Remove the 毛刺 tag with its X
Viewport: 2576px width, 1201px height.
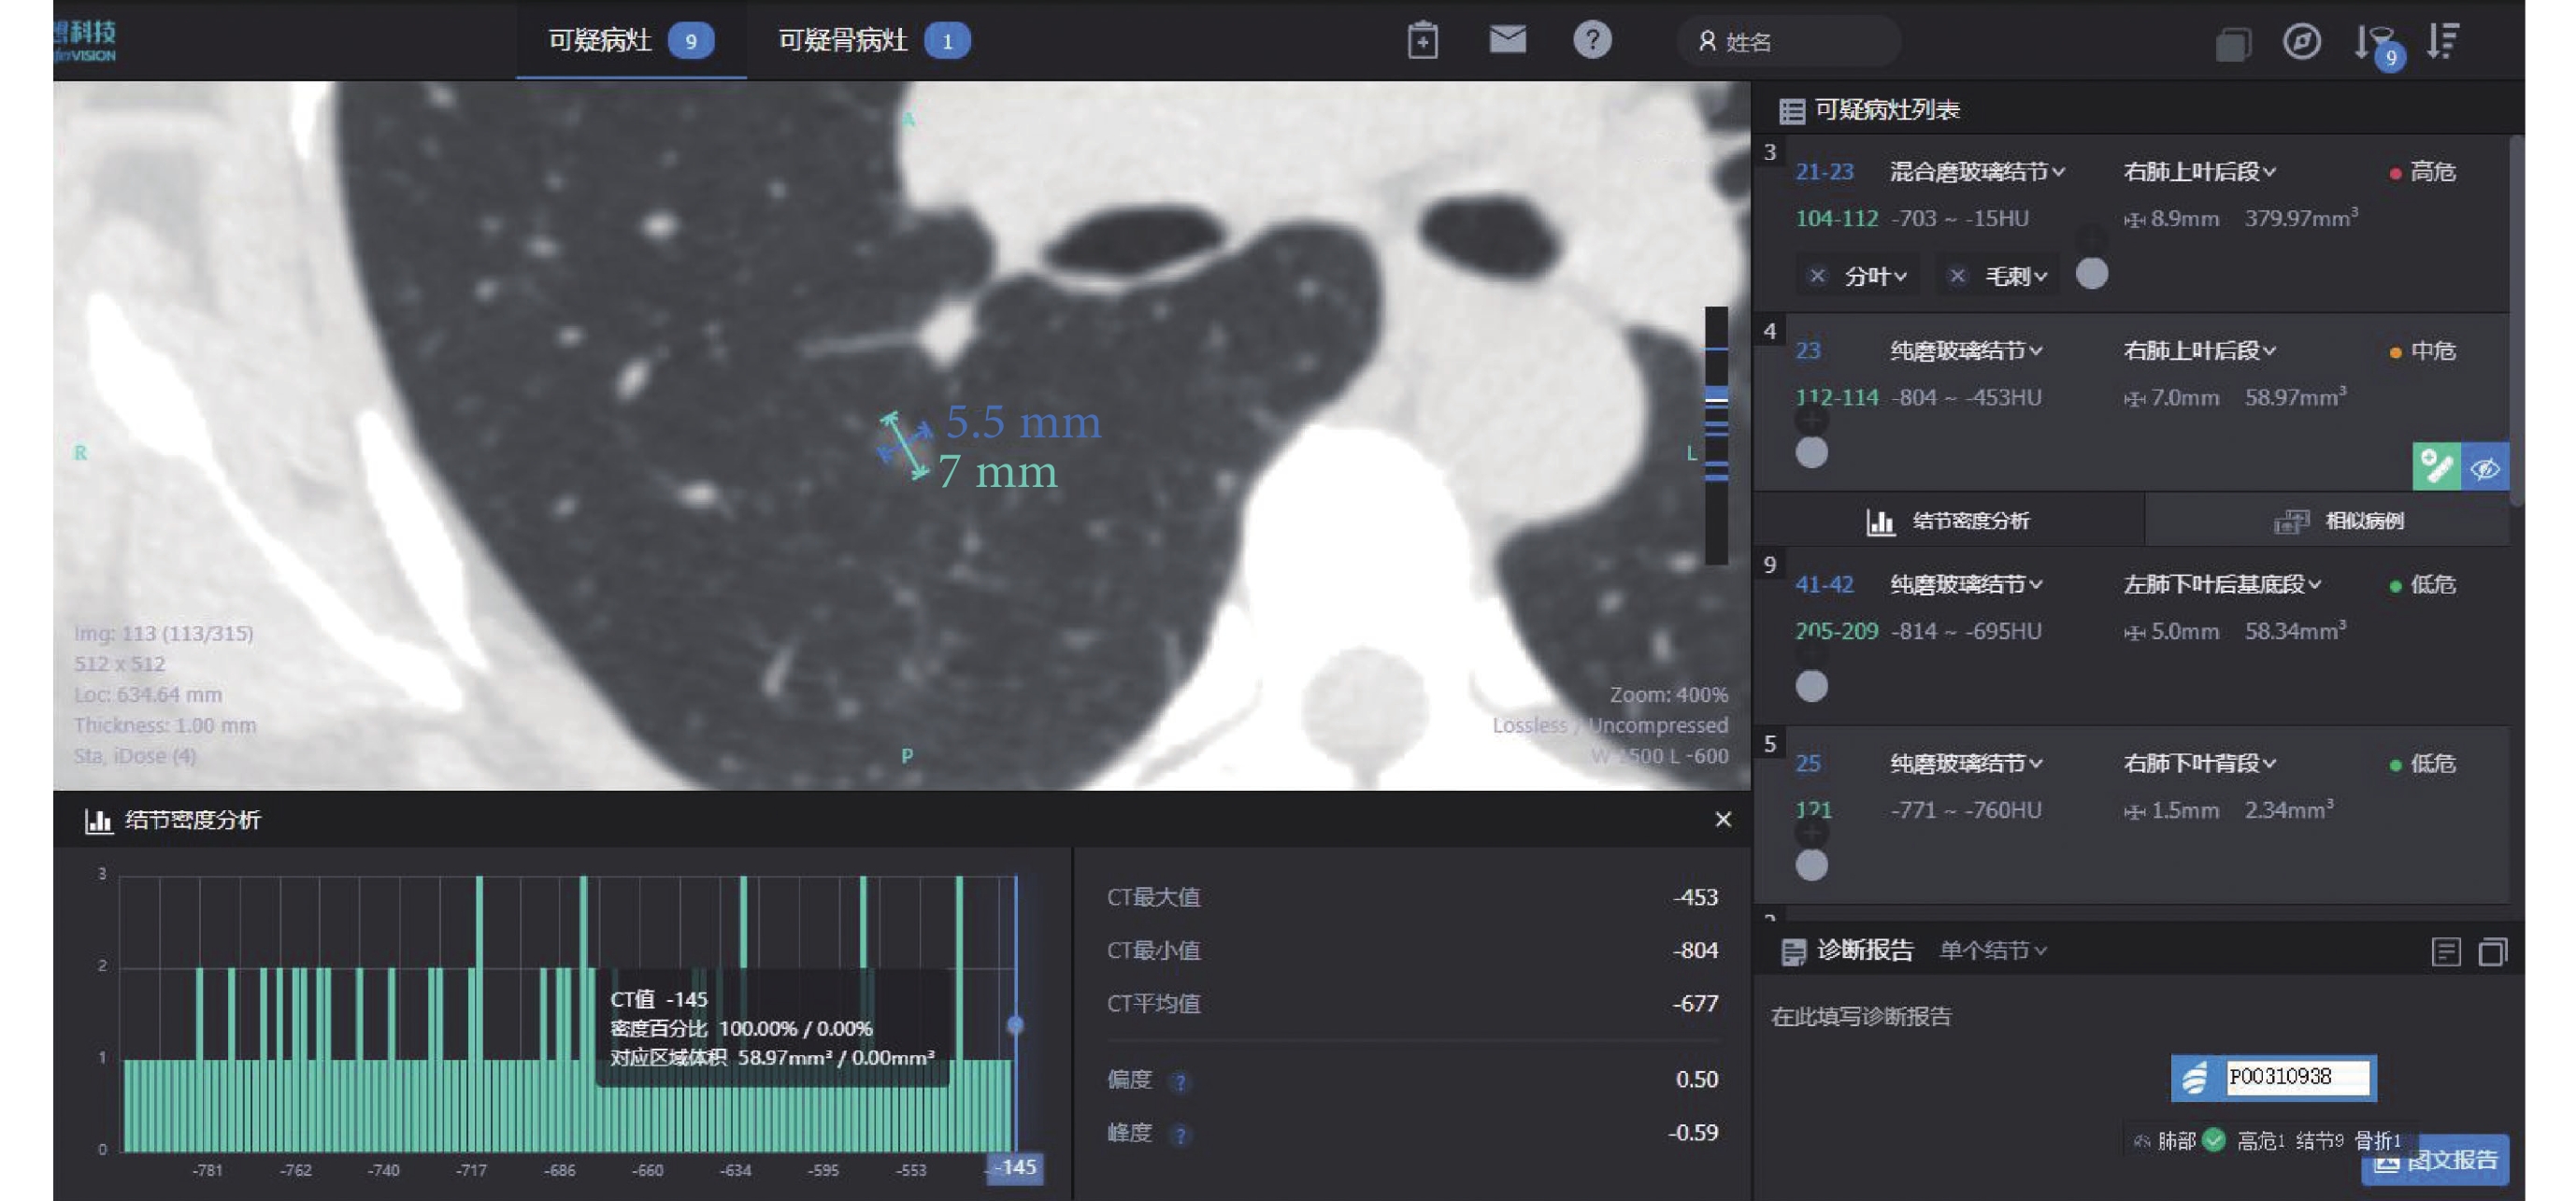(x=1957, y=276)
